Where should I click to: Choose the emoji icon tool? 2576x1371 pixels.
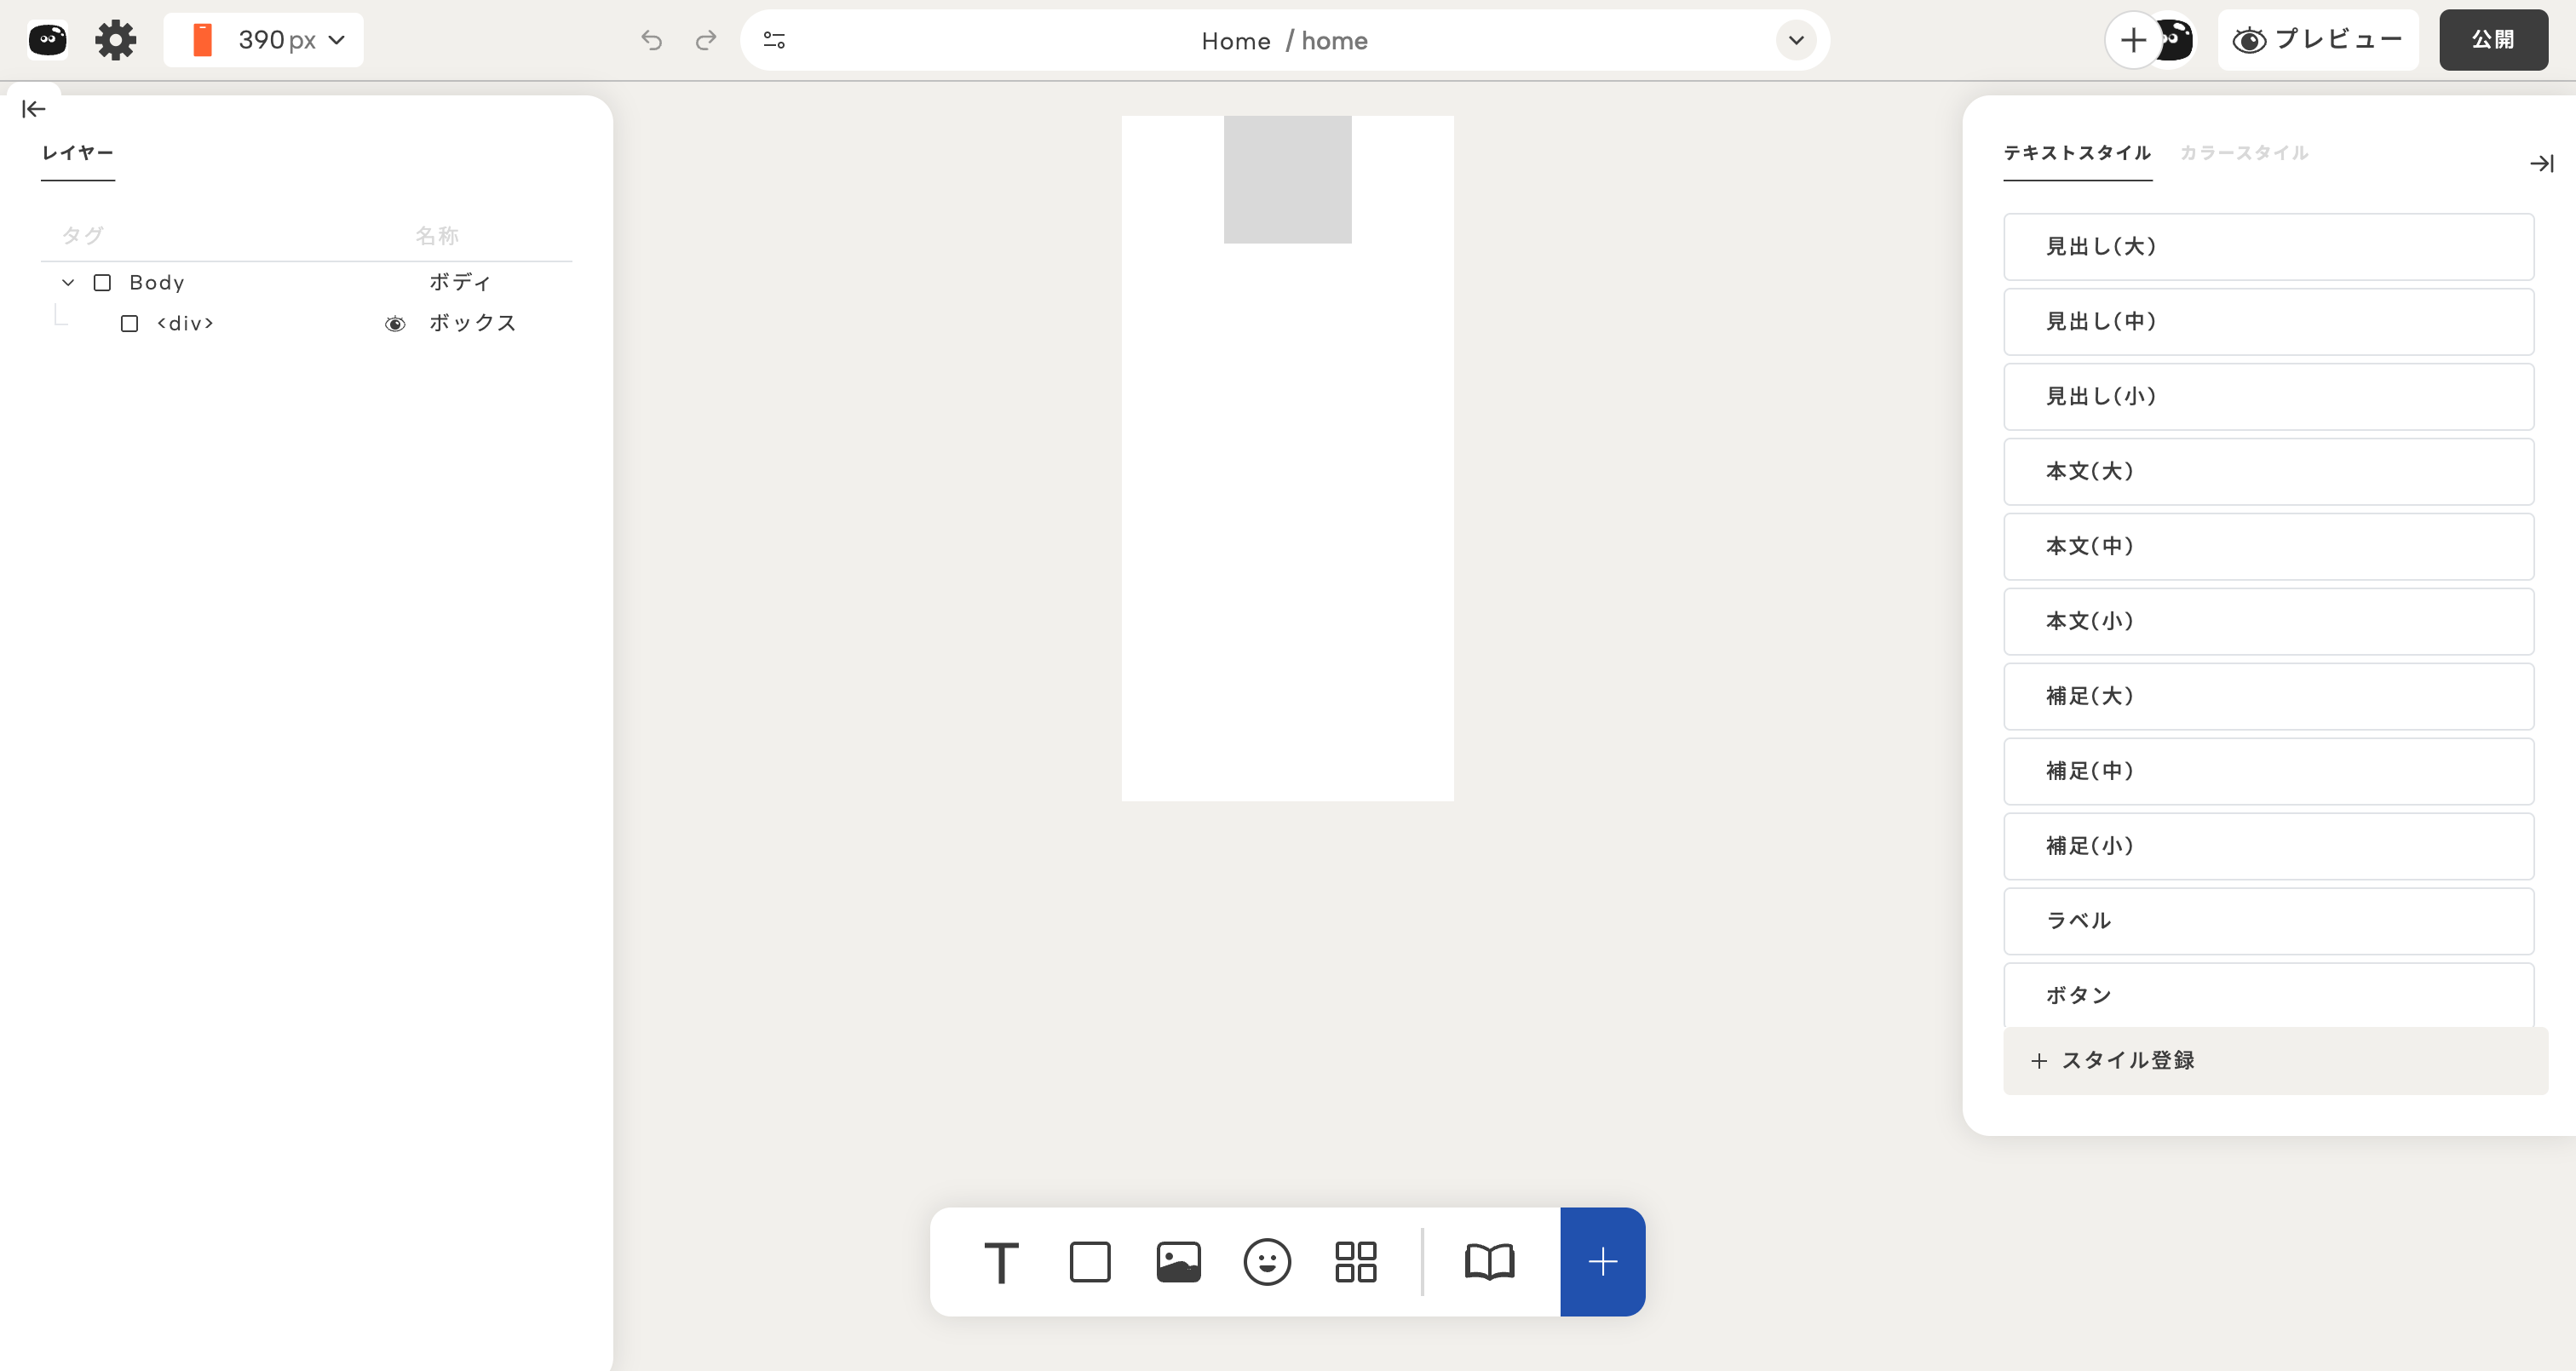1267,1262
